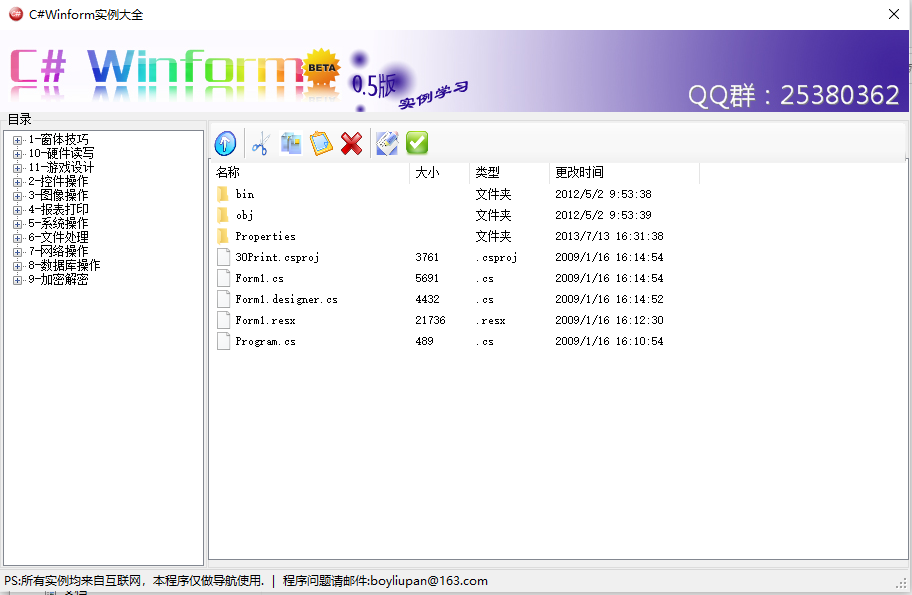Select the Properties folder icon
The height and width of the screenshot is (595, 912).
(x=223, y=236)
